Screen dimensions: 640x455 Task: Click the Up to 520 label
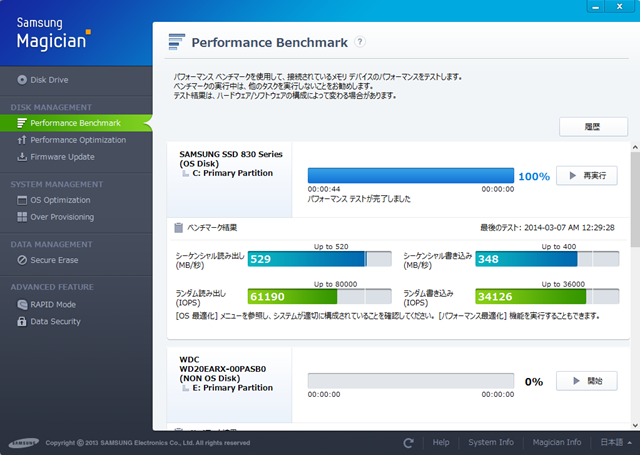click(331, 246)
